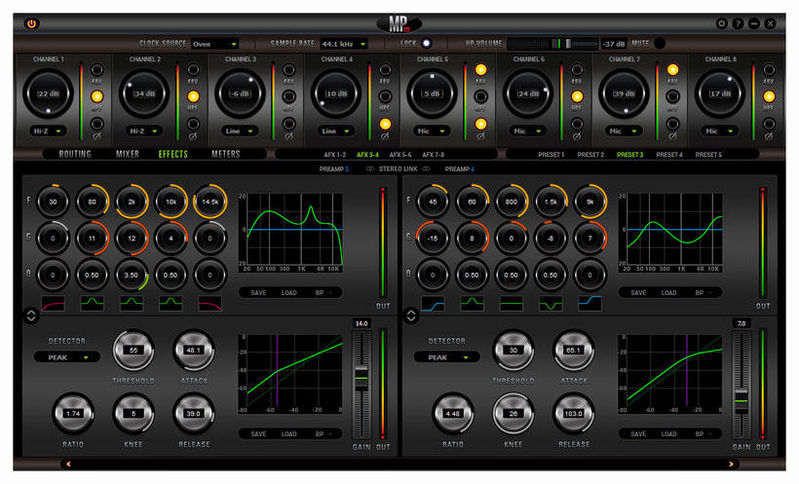Select the high-pass filter shape in Preamp 3 EQ
The height and width of the screenshot is (484, 799).
(x=53, y=304)
